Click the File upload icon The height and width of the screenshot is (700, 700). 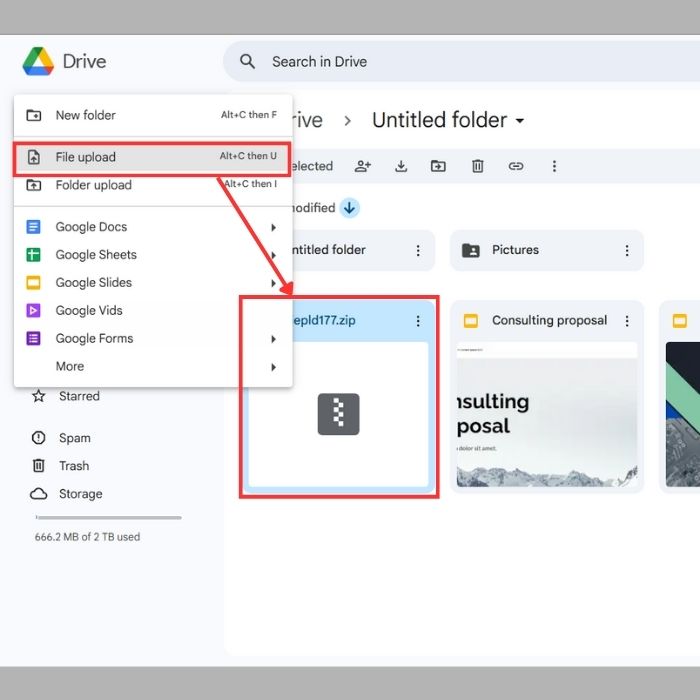pos(34,157)
